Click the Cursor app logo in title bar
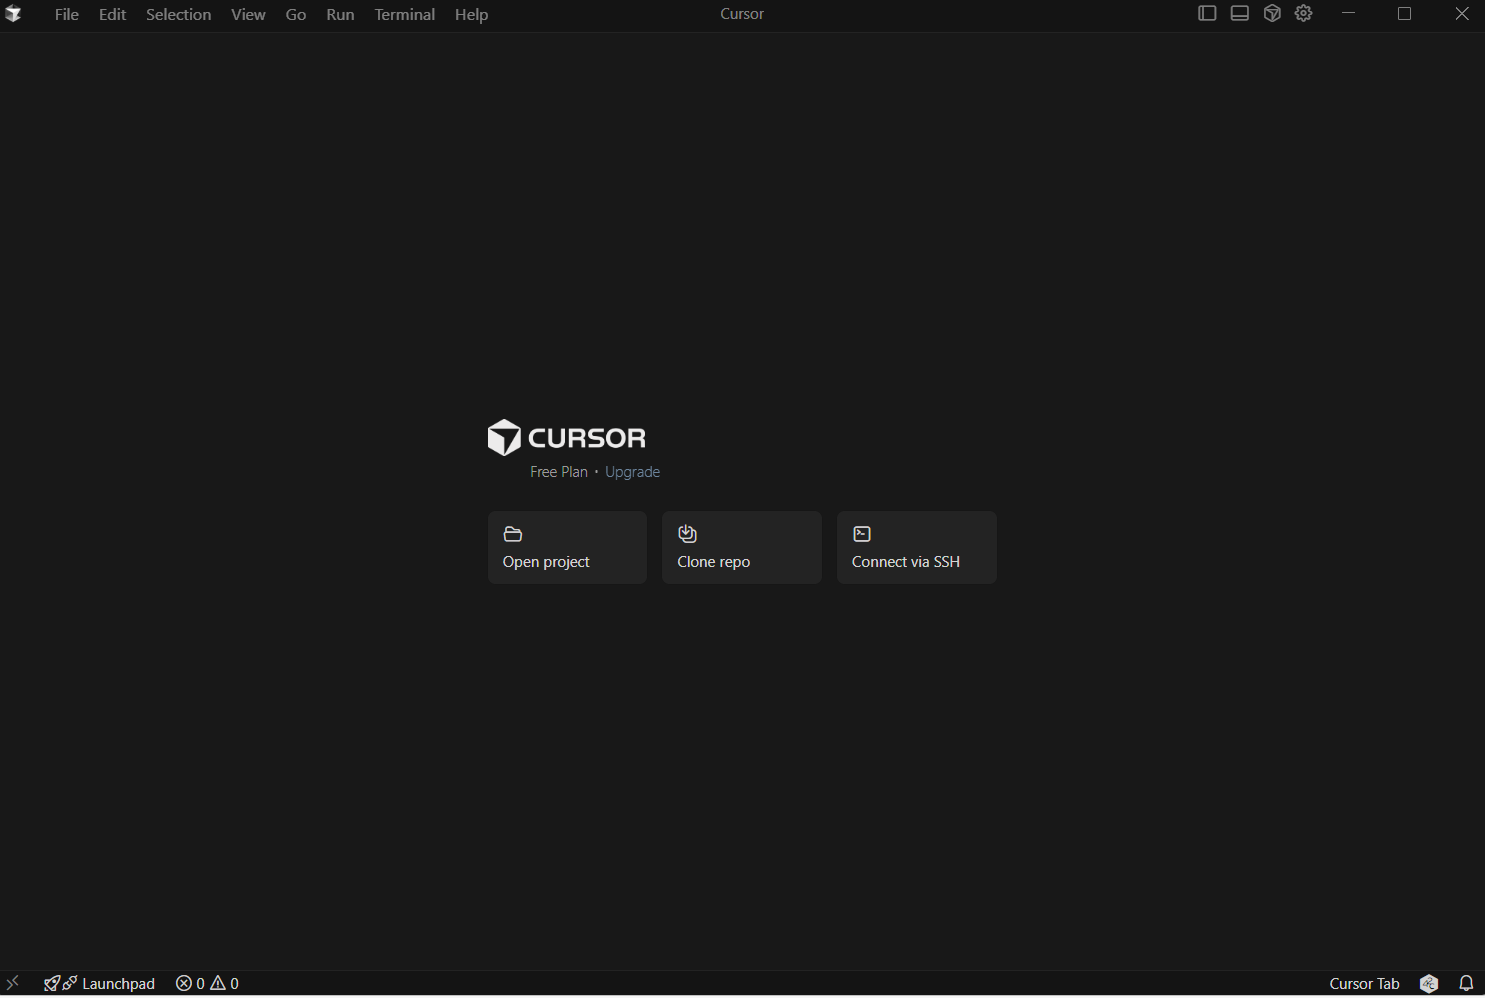Viewport: 1485px width, 998px height. click(x=14, y=14)
